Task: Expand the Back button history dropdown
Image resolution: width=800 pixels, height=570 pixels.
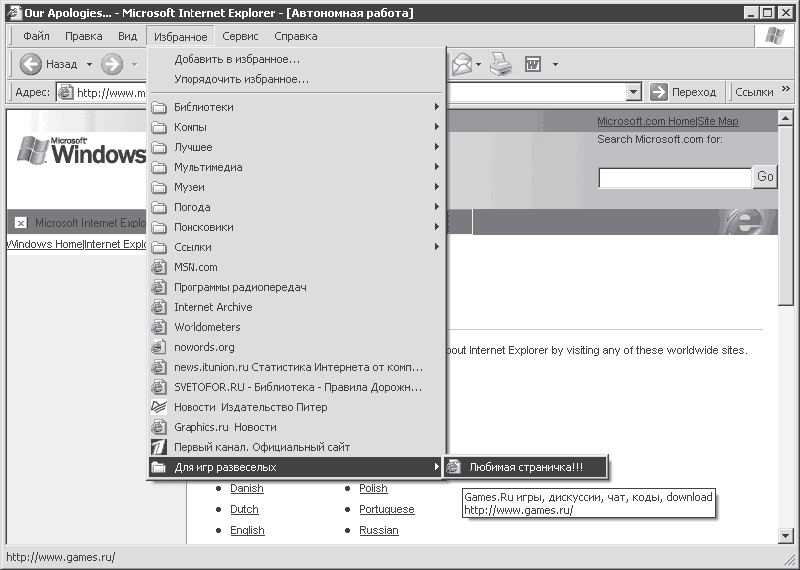Action: [x=89, y=64]
